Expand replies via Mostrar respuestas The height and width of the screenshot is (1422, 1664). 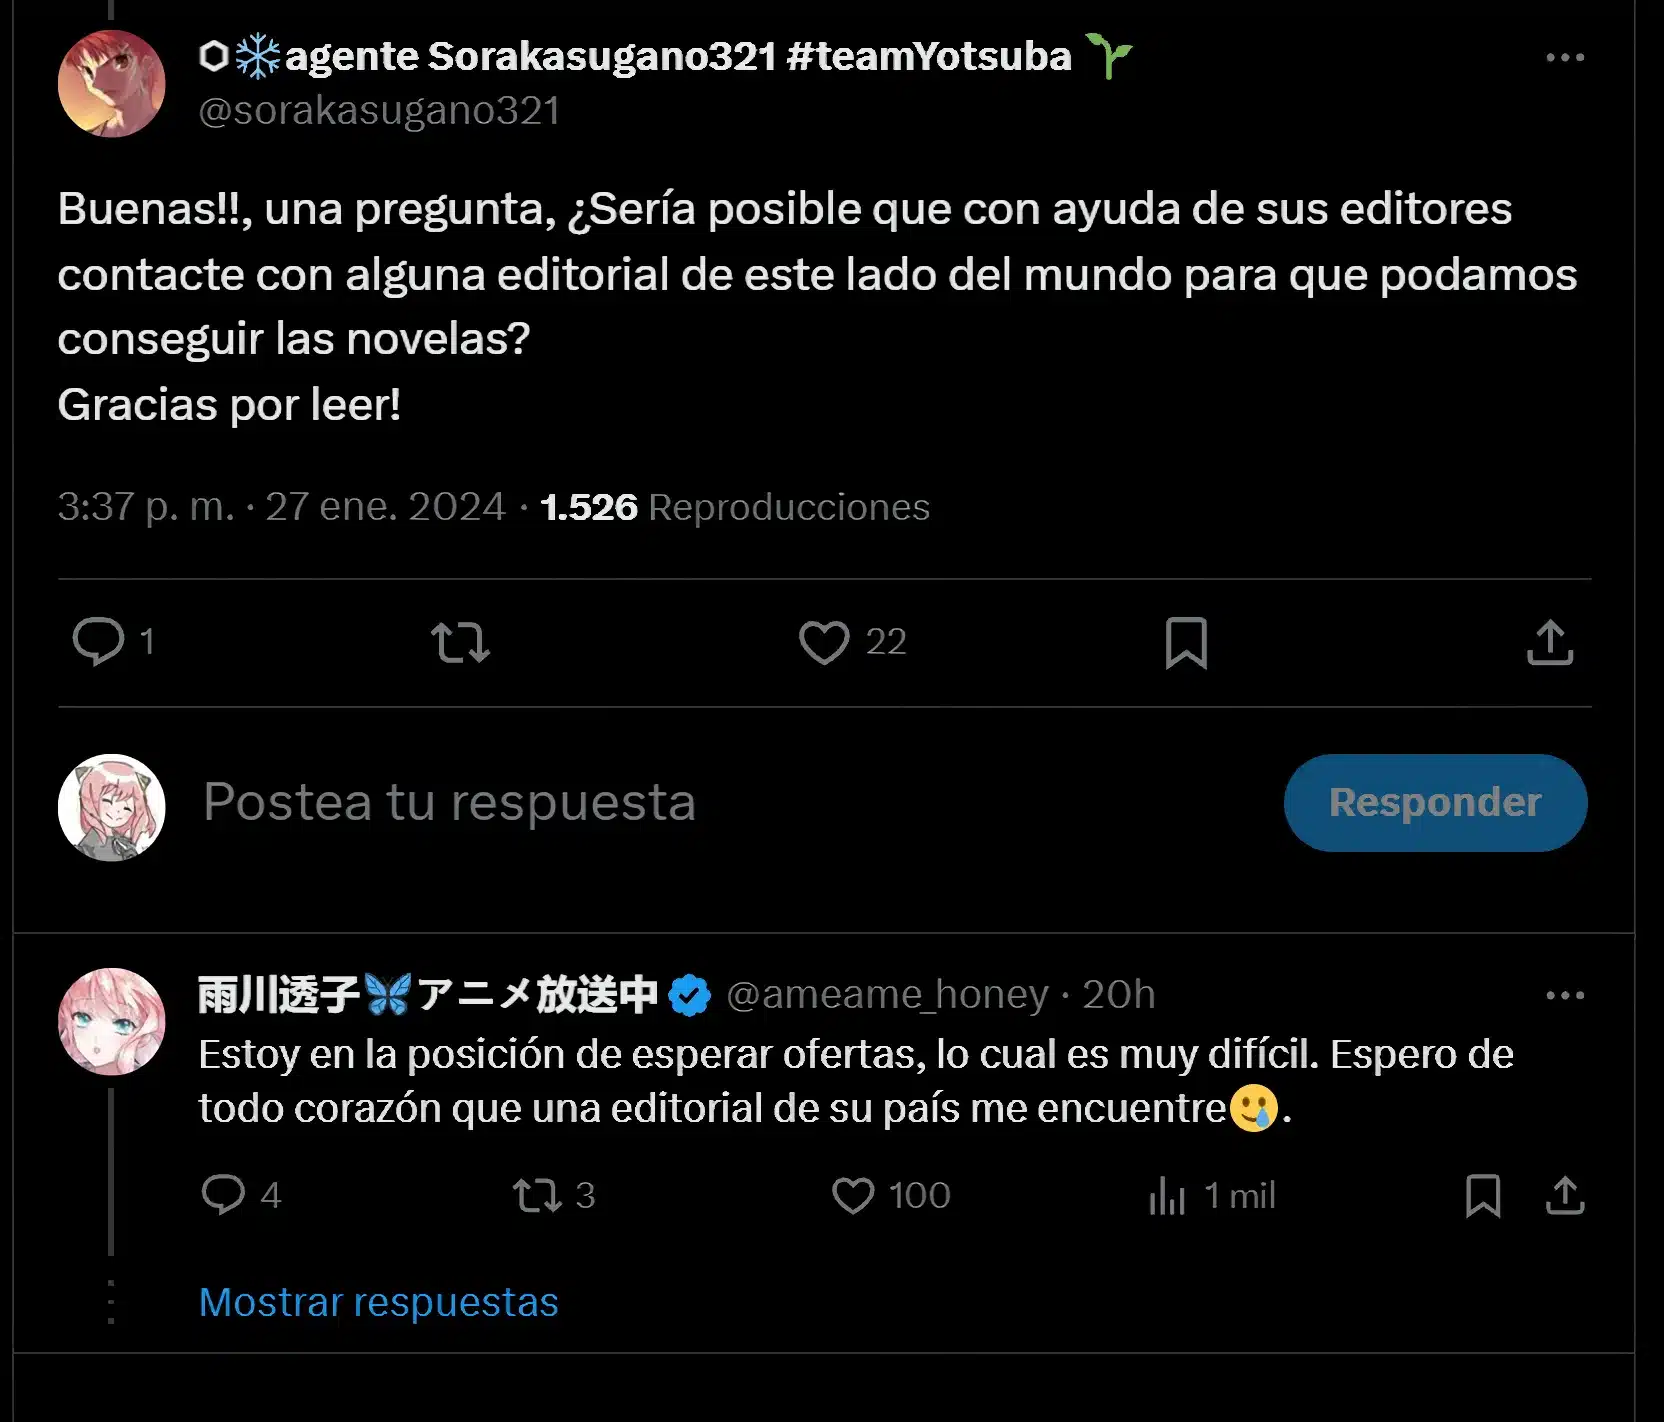[x=380, y=1302]
